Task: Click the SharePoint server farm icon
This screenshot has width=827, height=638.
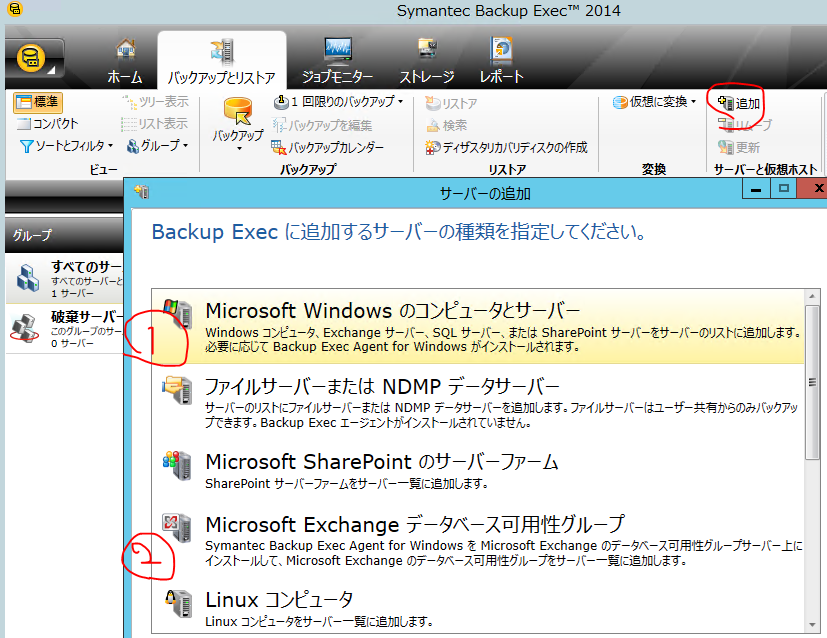Action: (x=177, y=466)
